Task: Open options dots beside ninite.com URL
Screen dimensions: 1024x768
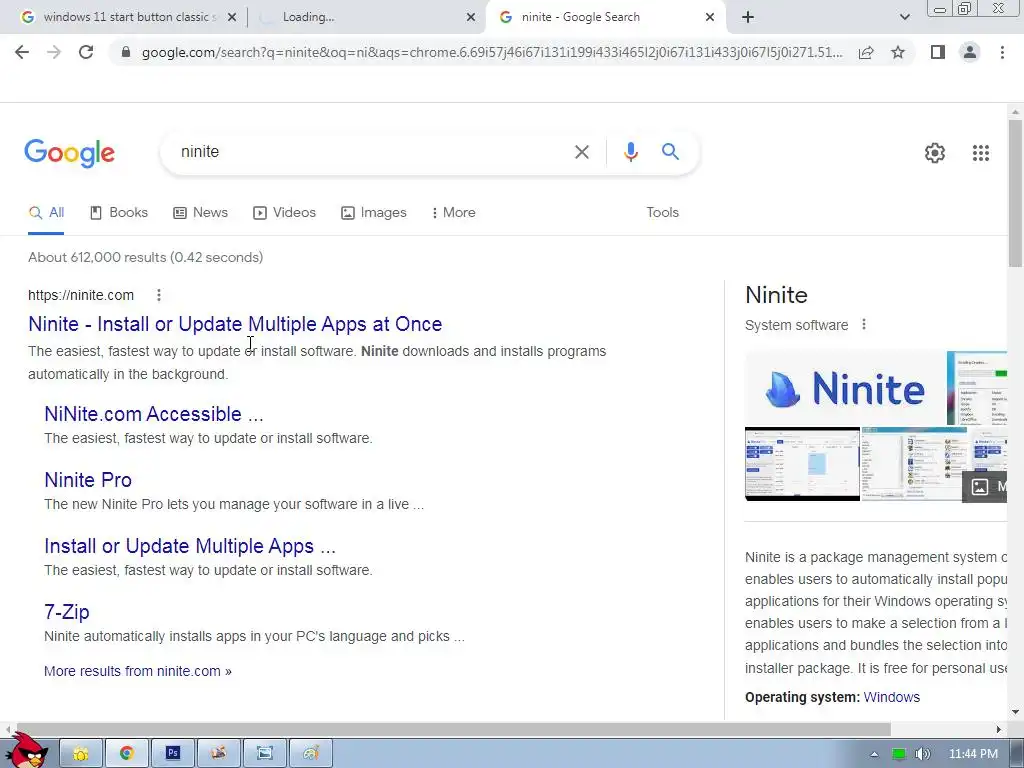Action: coord(159,295)
